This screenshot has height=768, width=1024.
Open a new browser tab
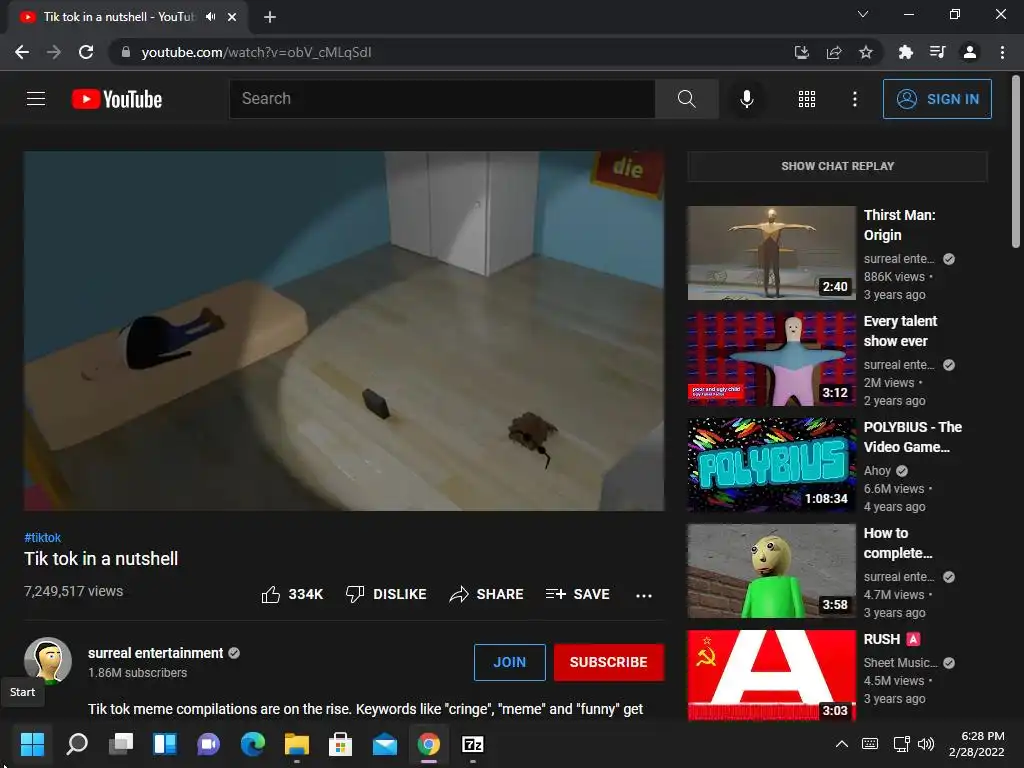coord(270,17)
